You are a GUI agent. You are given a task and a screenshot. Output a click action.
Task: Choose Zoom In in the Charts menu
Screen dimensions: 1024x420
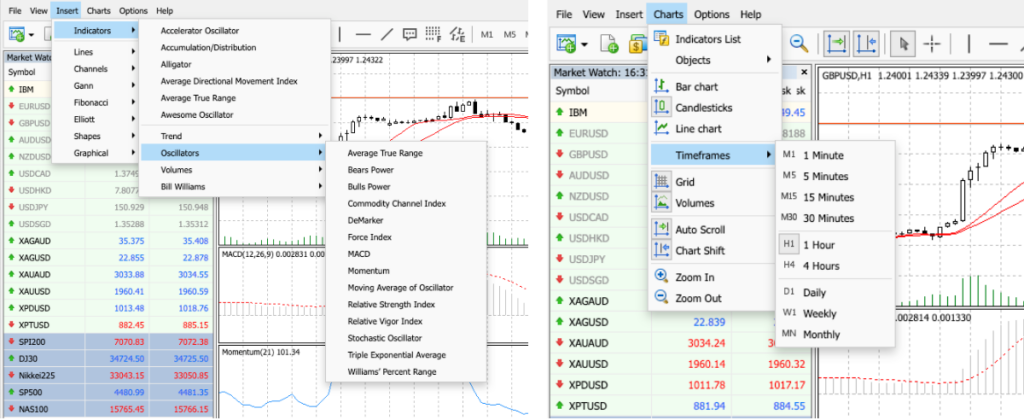pyautogui.click(x=695, y=277)
